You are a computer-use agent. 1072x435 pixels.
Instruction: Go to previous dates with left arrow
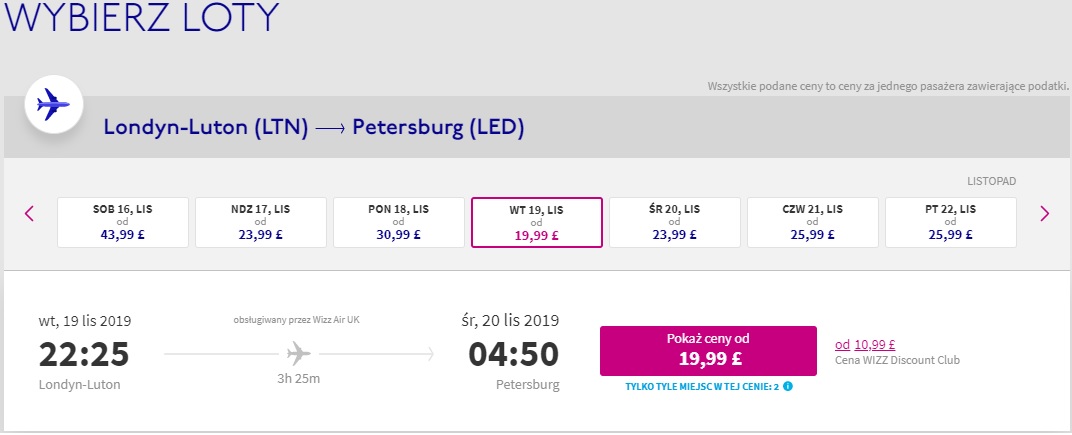click(29, 213)
